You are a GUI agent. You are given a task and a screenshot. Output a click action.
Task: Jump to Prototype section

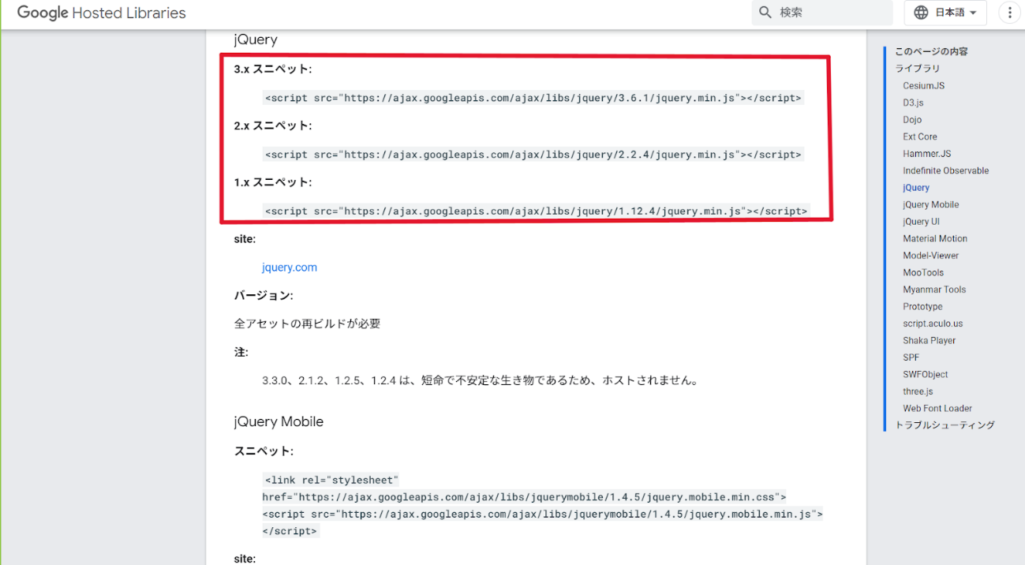coord(922,307)
